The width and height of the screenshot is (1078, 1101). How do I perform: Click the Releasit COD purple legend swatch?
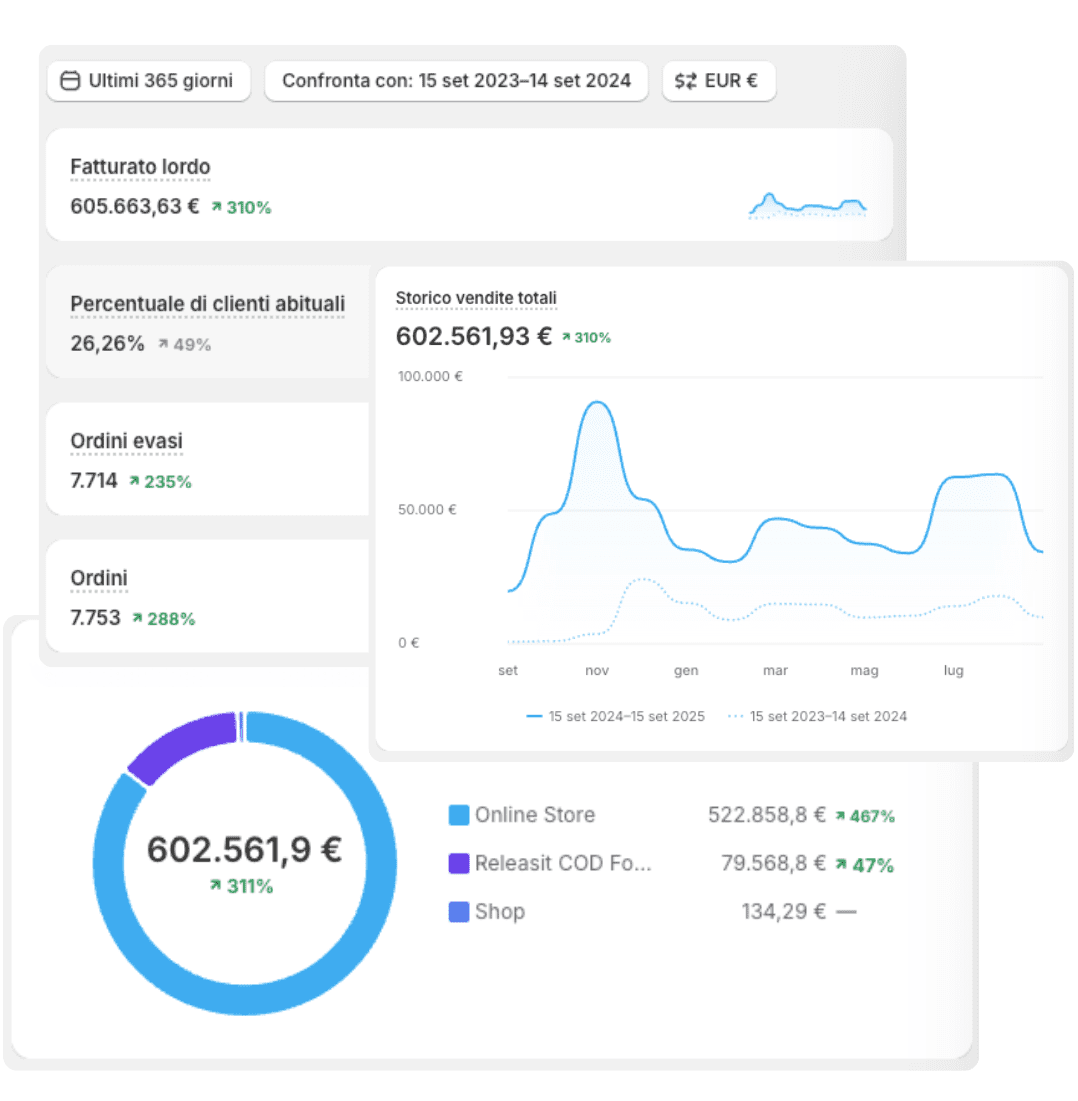point(459,864)
